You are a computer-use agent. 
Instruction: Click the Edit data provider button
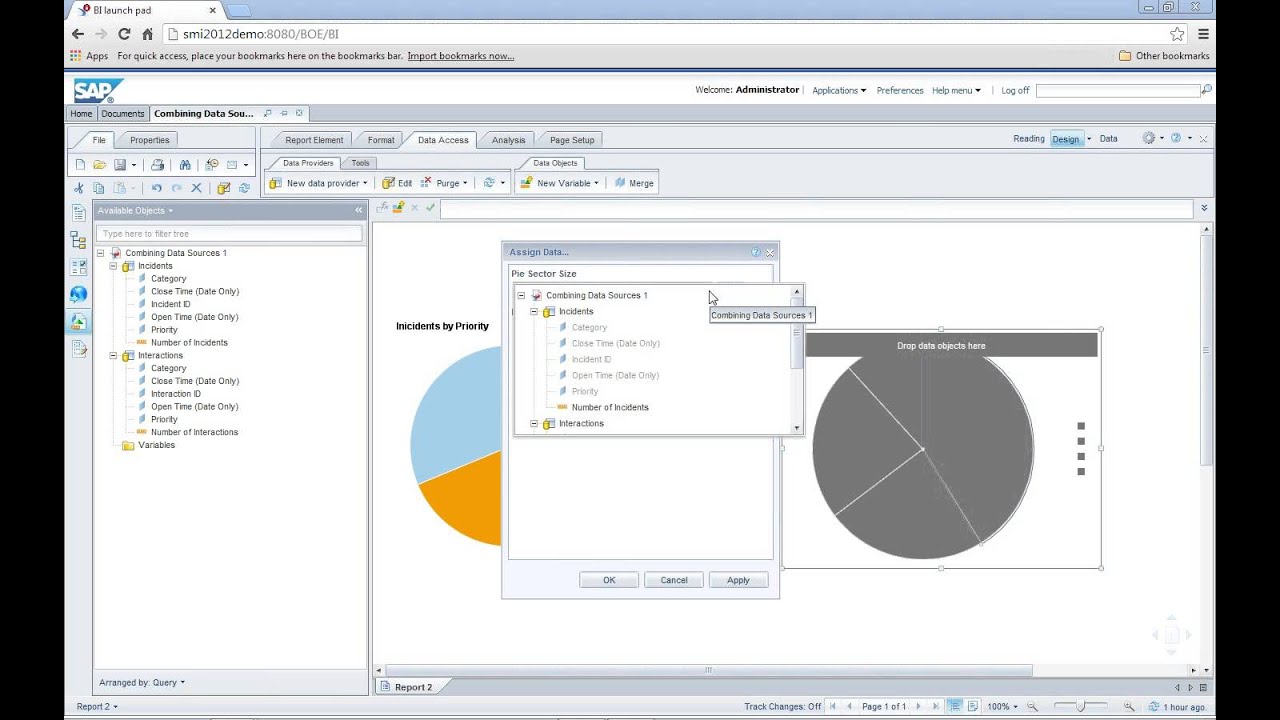pyautogui.click(x=397, y=183)
